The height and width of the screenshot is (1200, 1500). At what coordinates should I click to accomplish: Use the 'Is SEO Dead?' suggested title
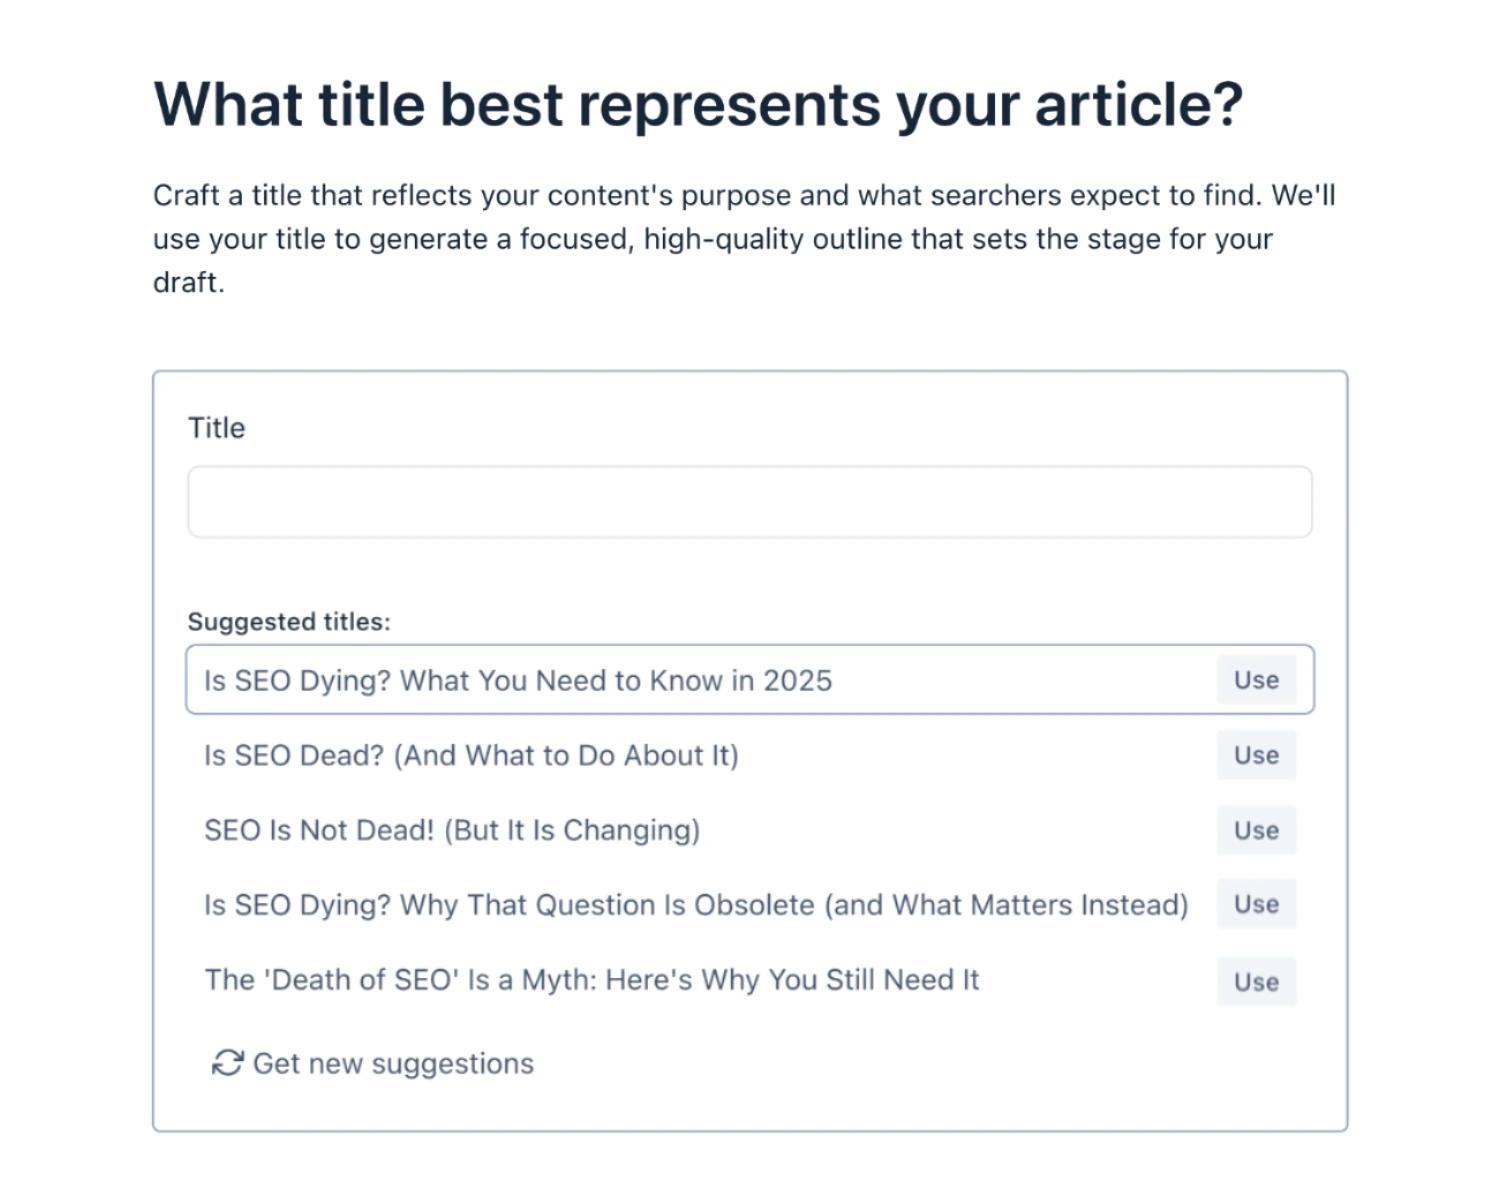pyautogui.click(x=1256, y=755)
